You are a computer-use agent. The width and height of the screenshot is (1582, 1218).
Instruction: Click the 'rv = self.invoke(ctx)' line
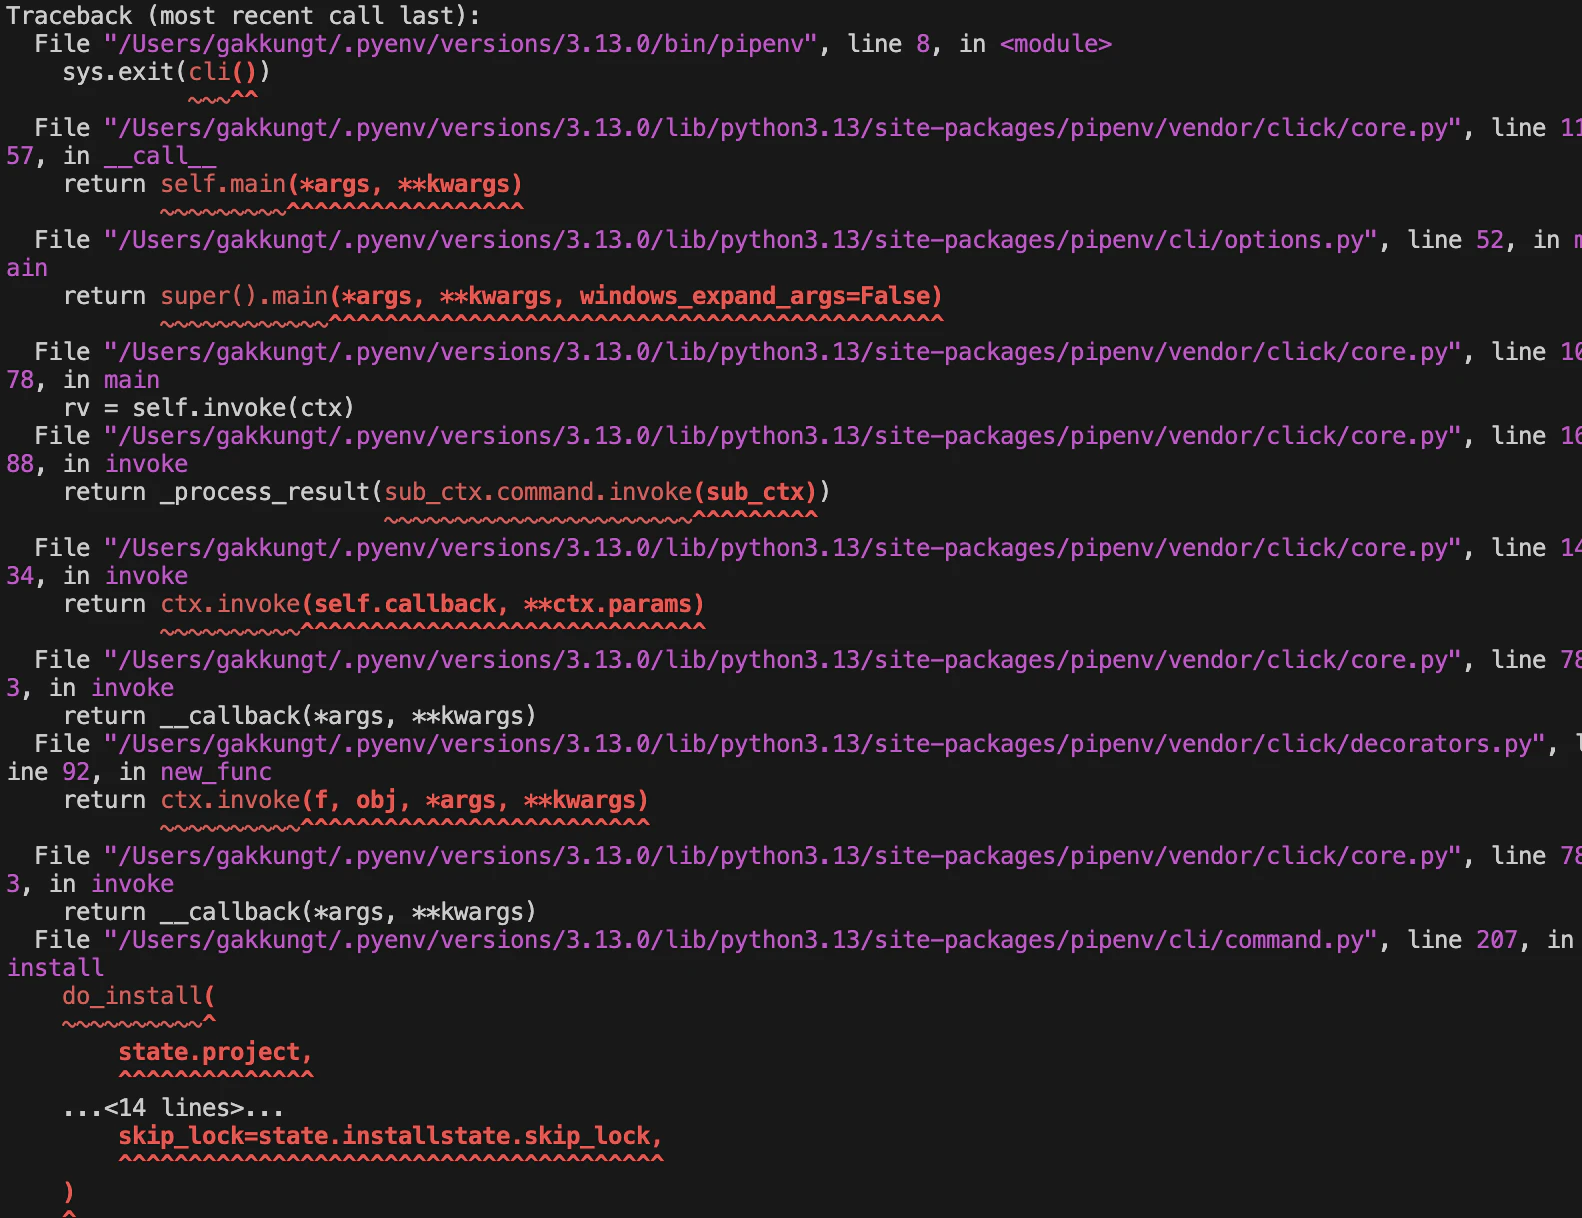[x=208, y=408]
